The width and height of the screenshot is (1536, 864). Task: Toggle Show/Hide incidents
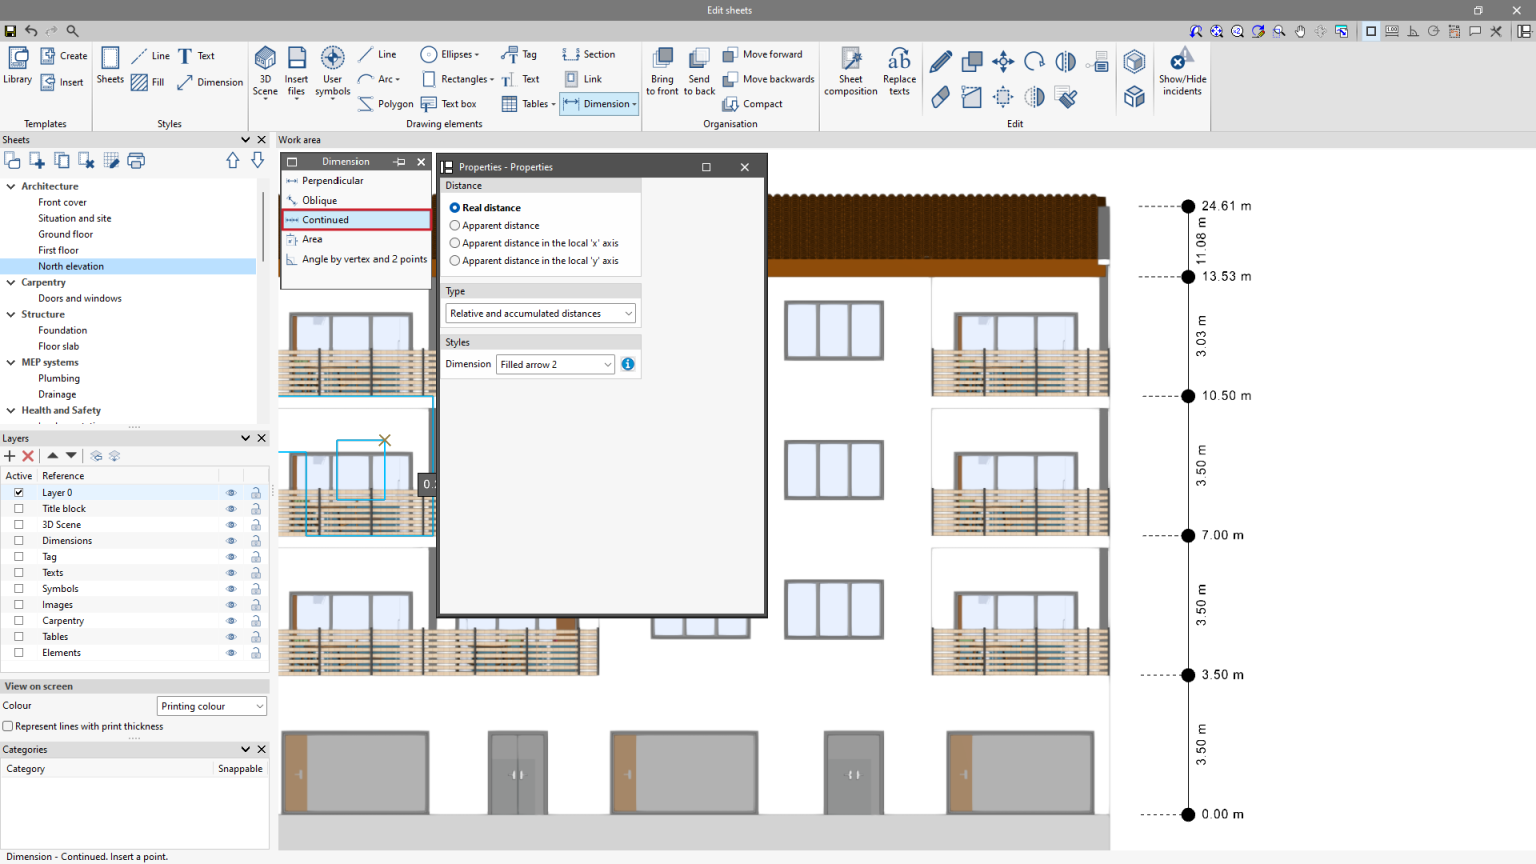pos(1182,68)
